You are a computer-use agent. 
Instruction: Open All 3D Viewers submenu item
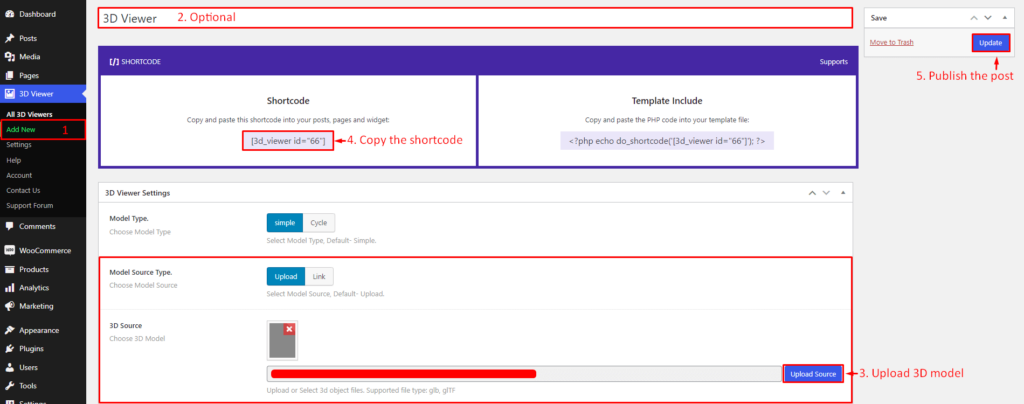[x=29, y=114]
